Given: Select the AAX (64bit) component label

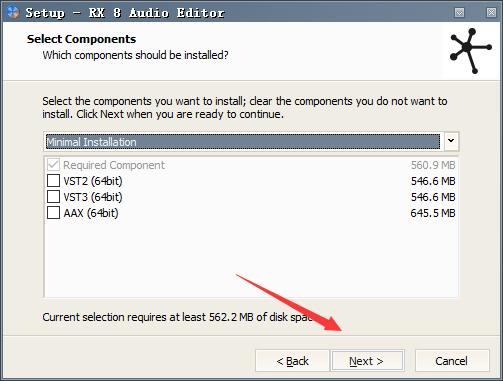Looking at the screenshot, I should 91,213.
